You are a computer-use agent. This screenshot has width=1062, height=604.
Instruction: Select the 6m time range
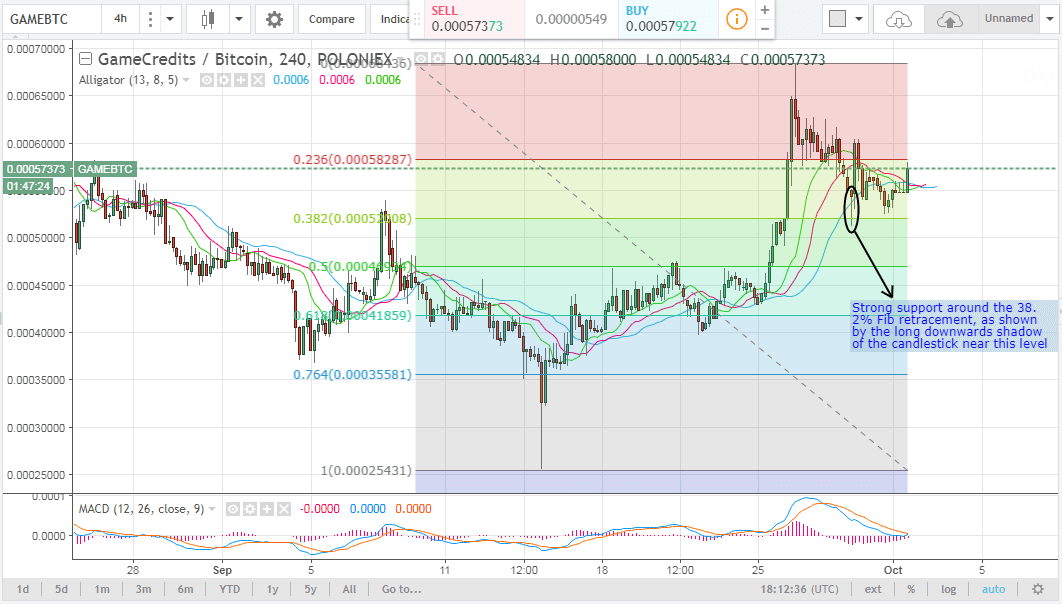(186, 589)
